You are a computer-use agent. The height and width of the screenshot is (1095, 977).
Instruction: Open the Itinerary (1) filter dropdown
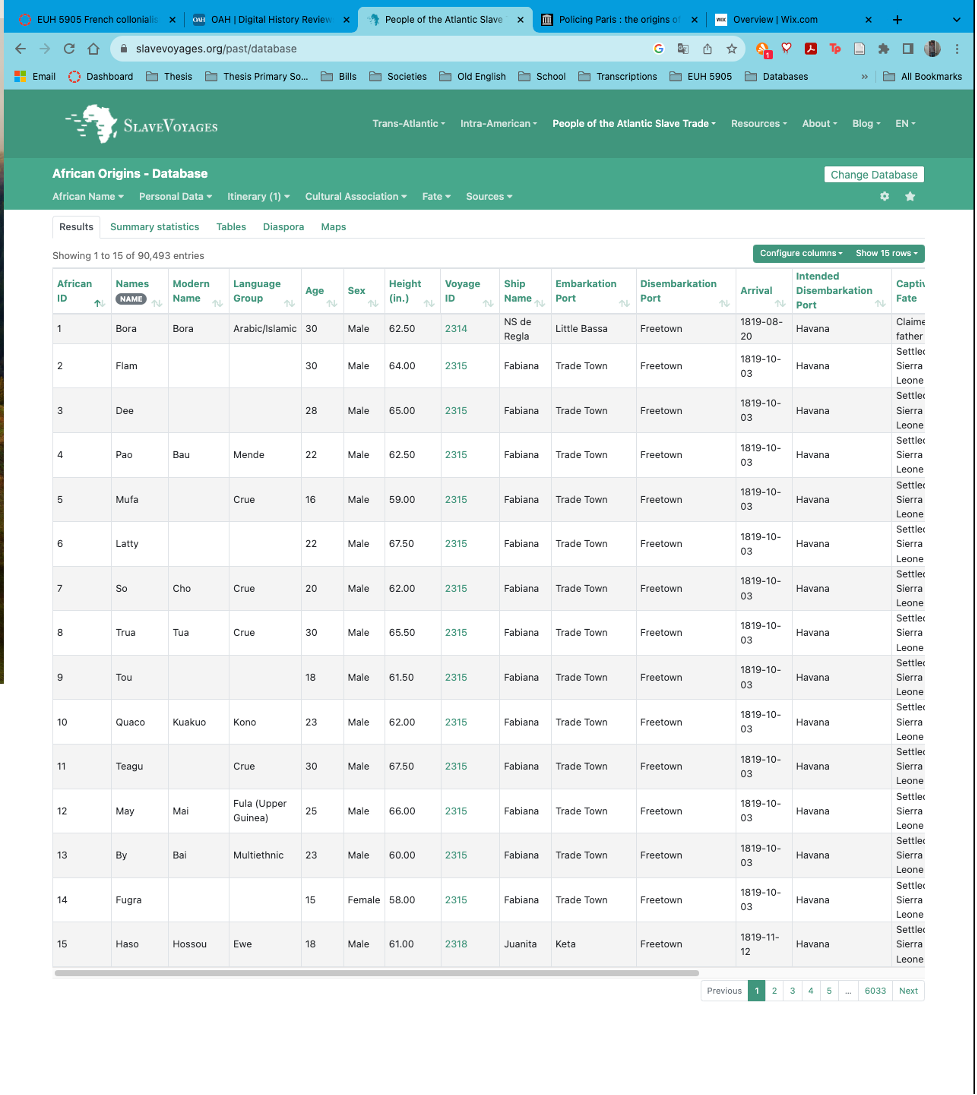click(258, 197)
